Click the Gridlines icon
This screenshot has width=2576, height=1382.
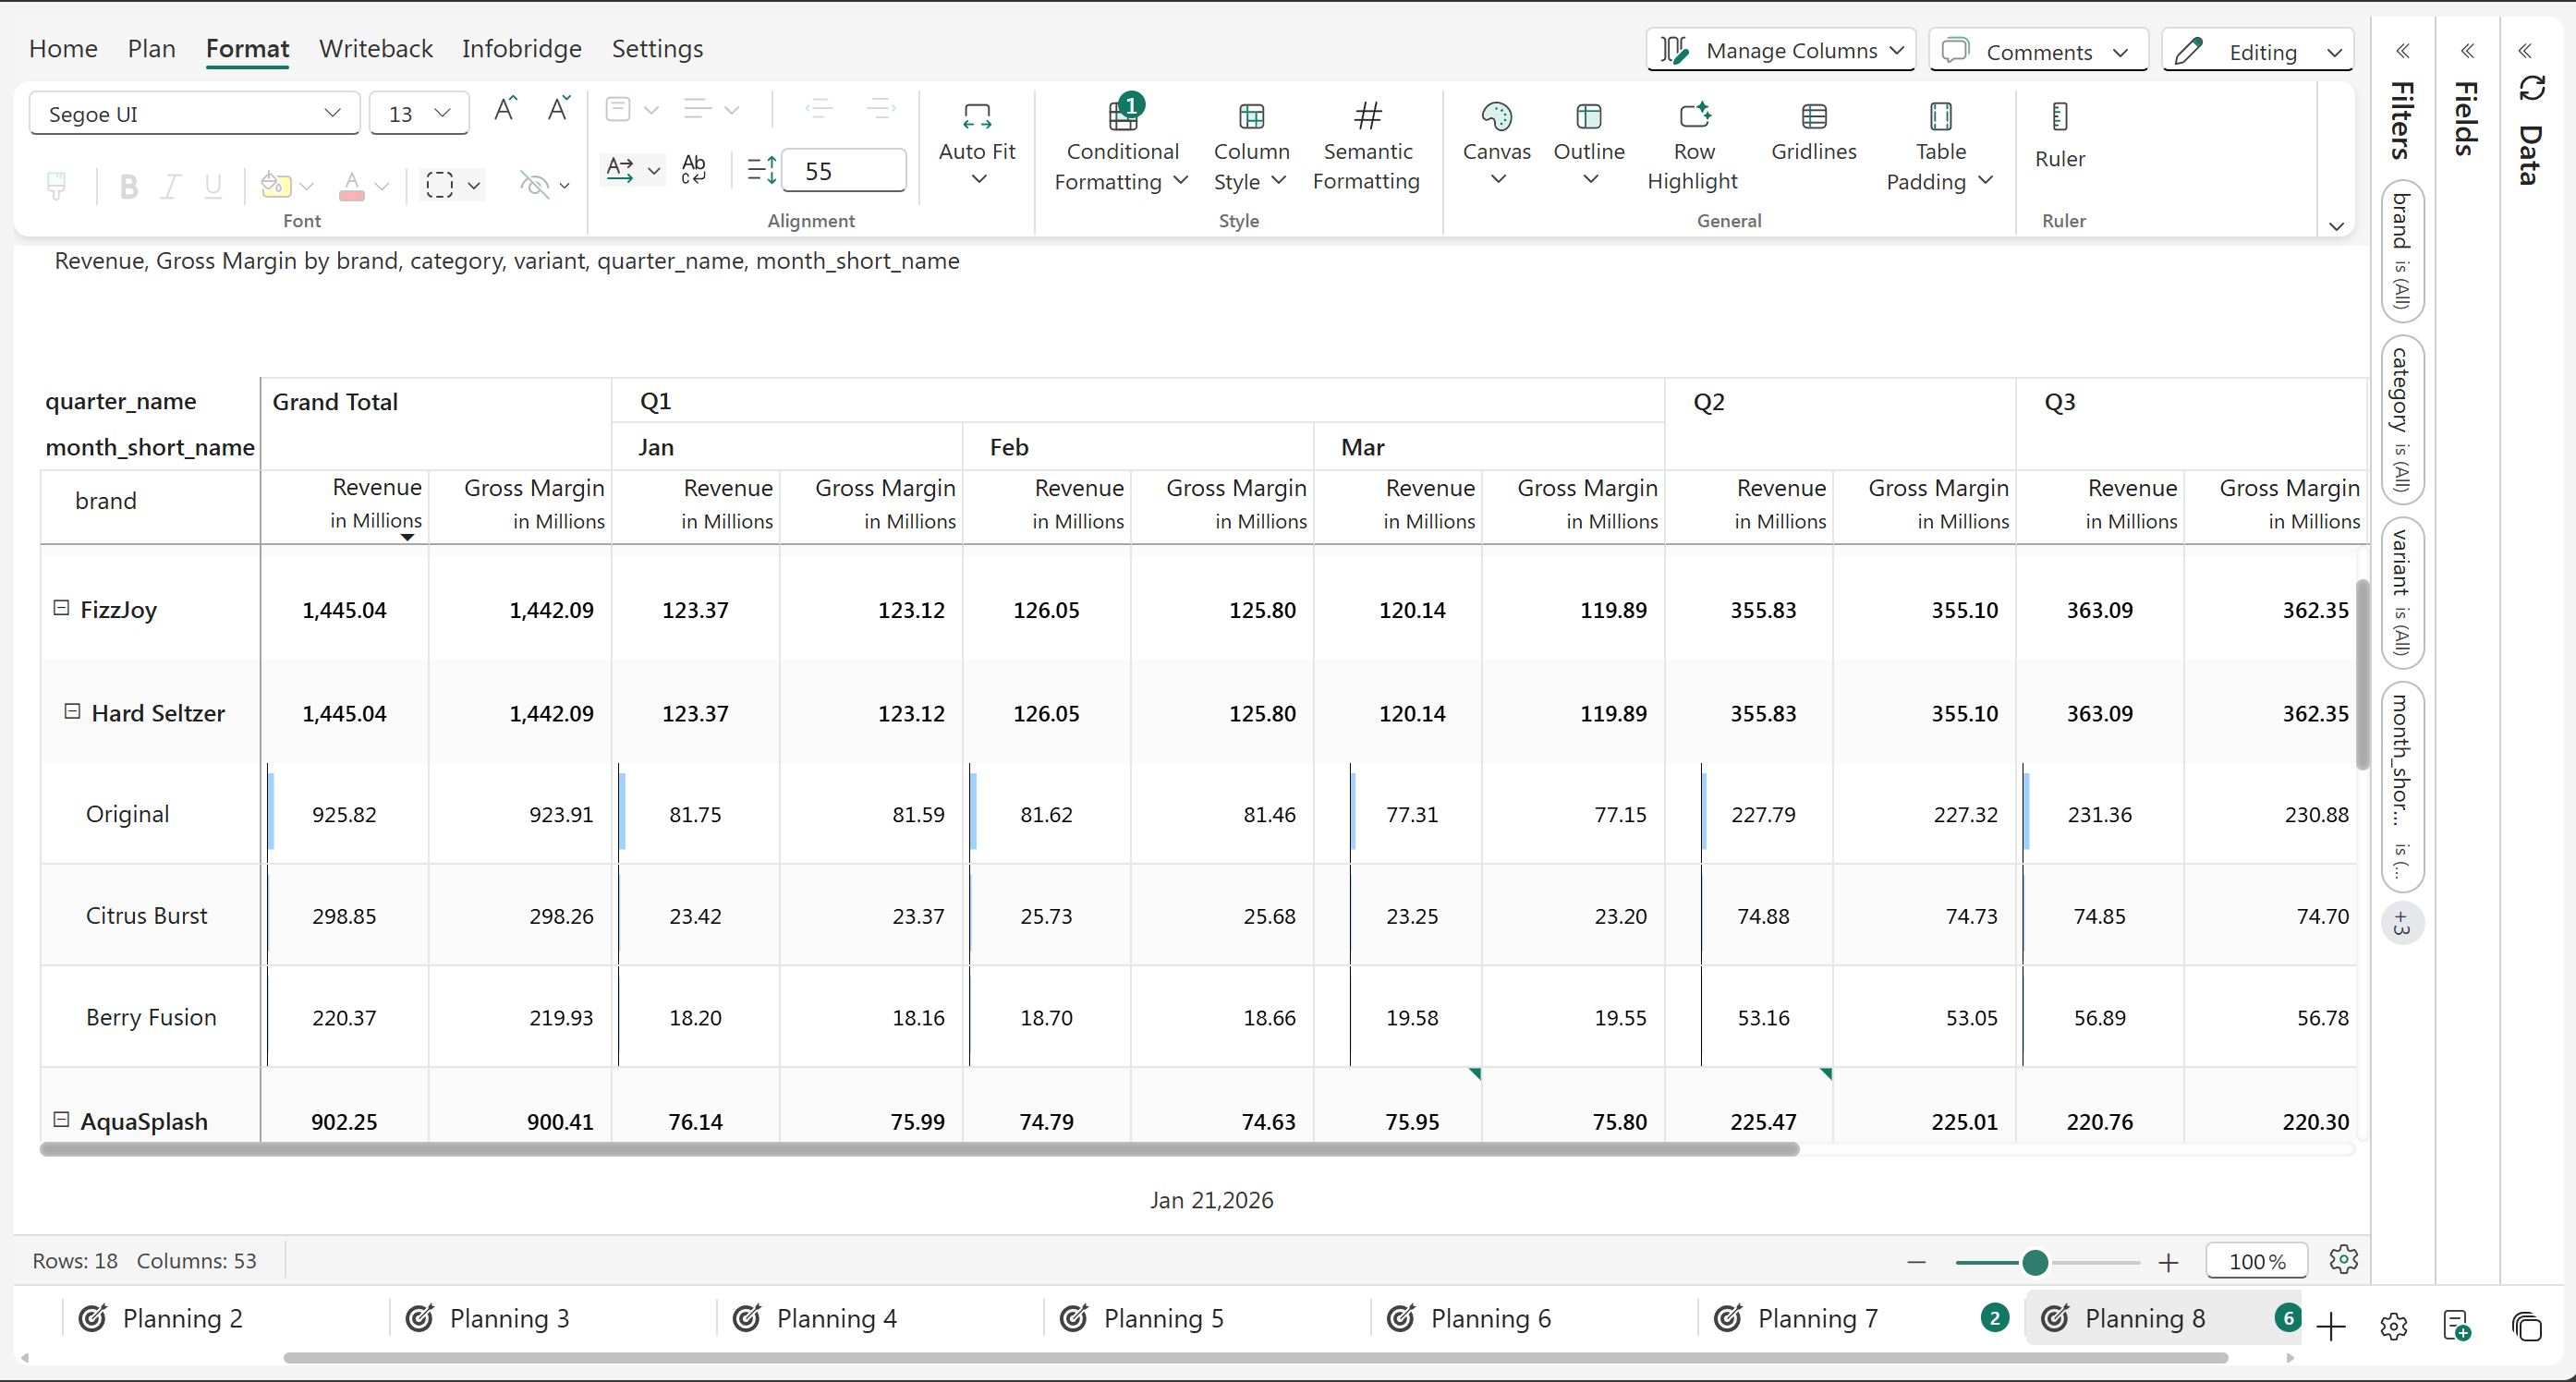click(x=1813, y=117)
